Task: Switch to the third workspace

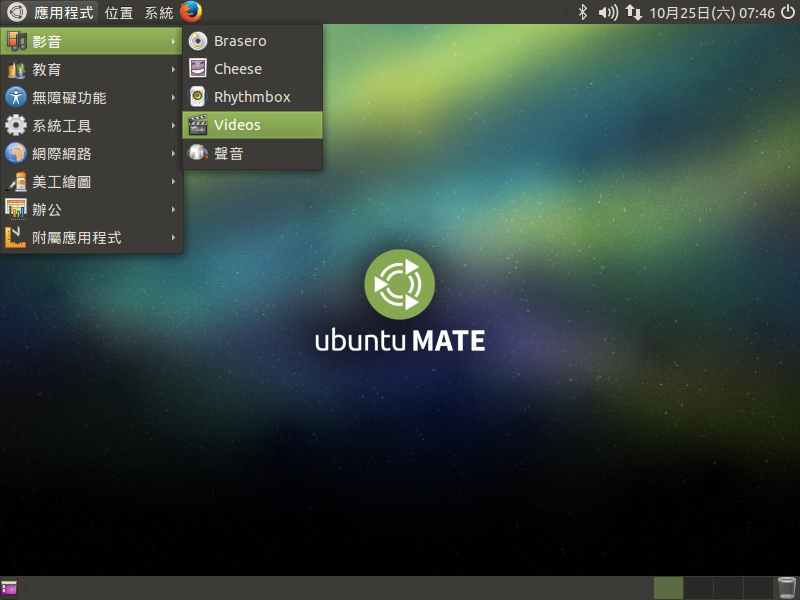Action: coord(728,588)
